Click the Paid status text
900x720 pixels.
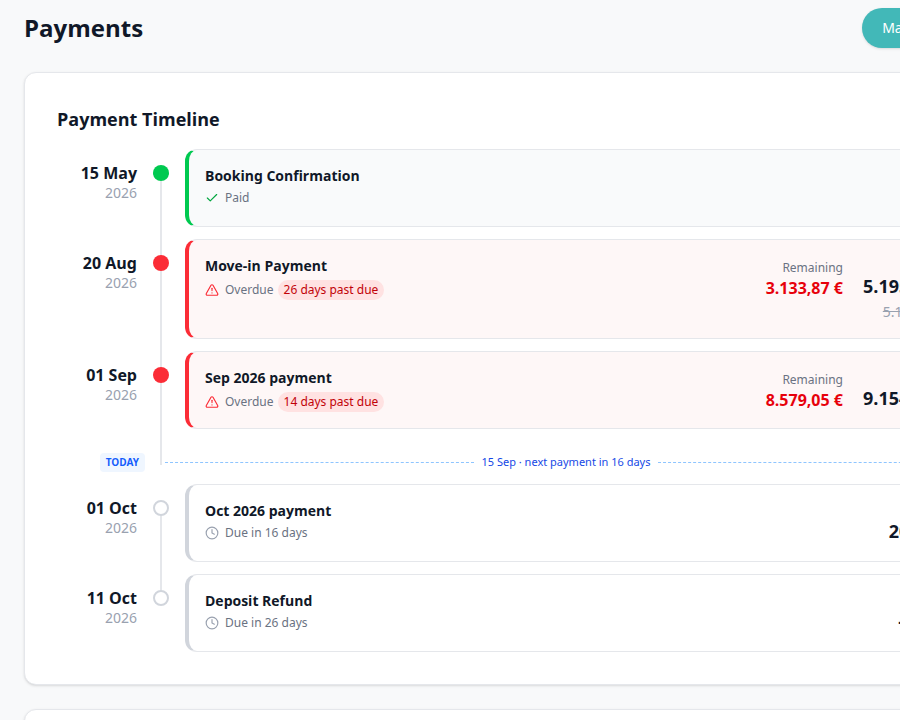point(237,198)
